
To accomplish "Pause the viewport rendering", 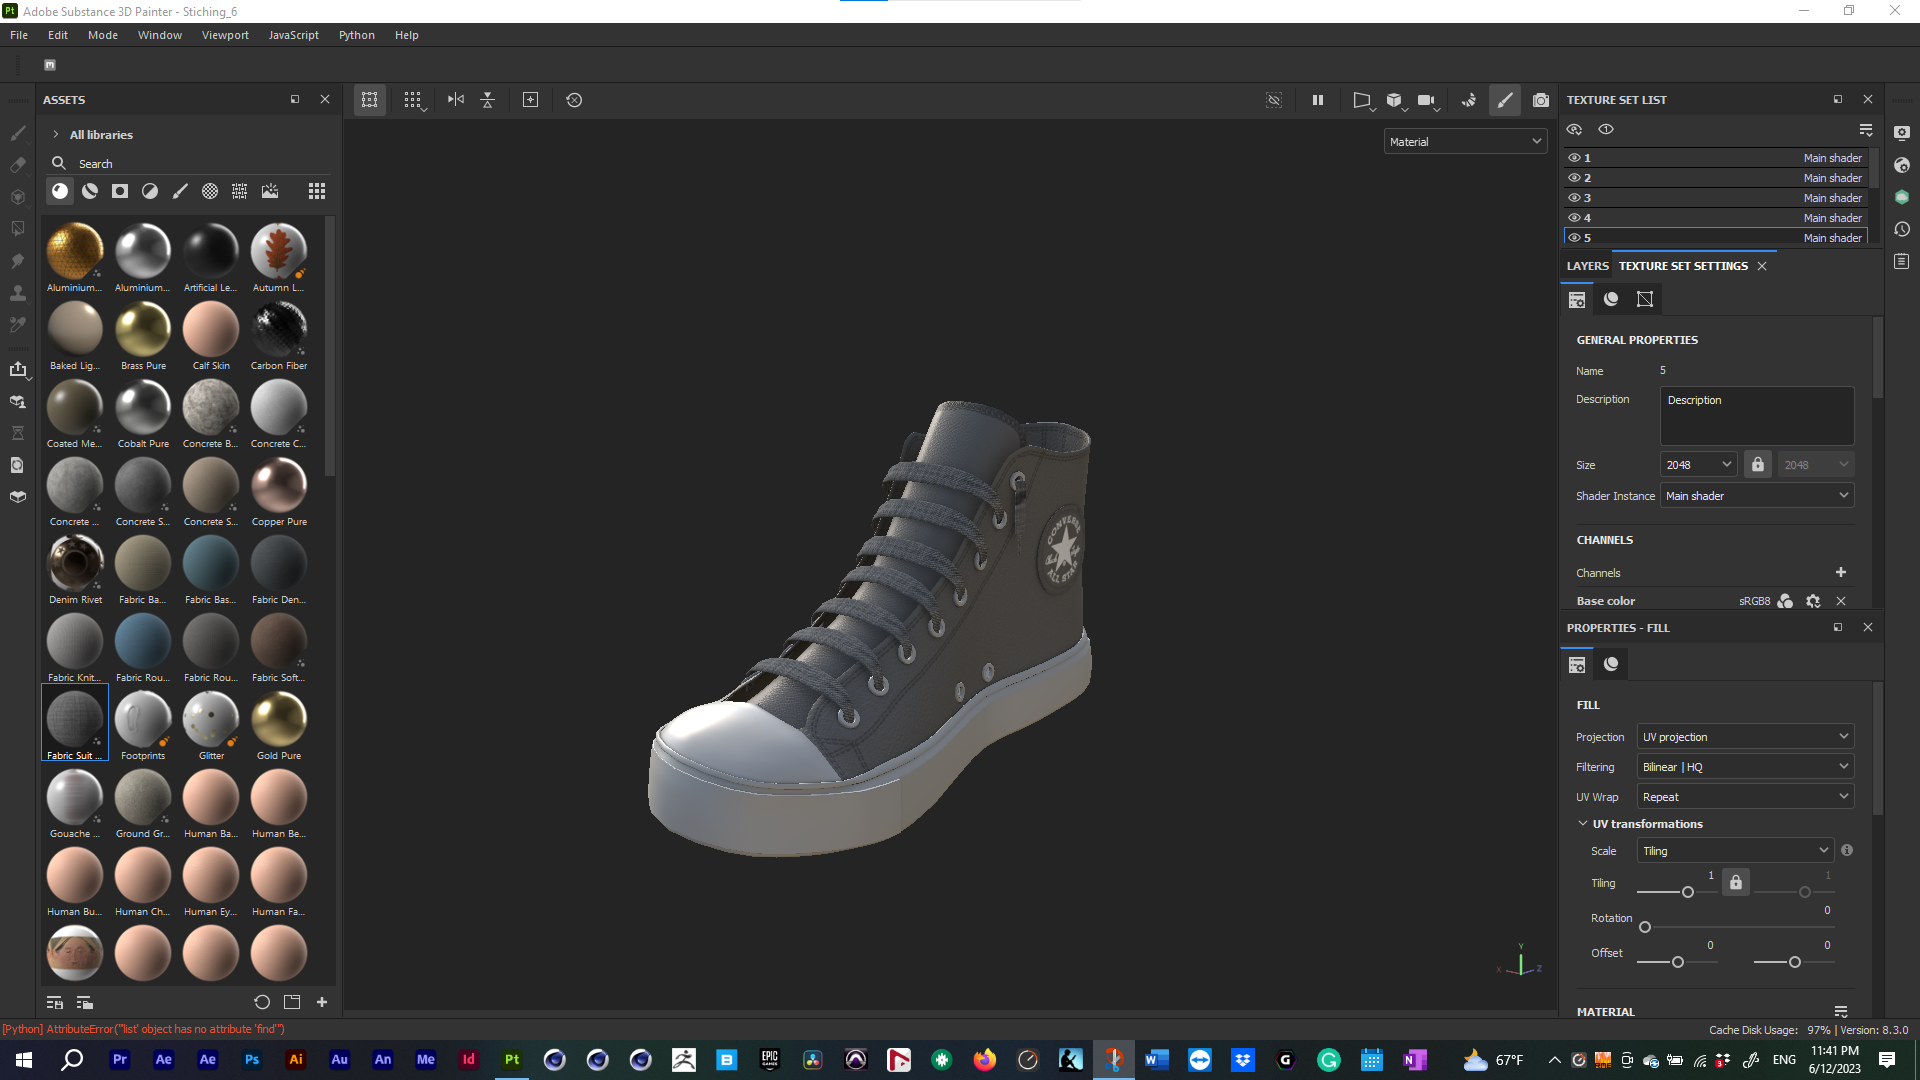I will point(1317,100).
